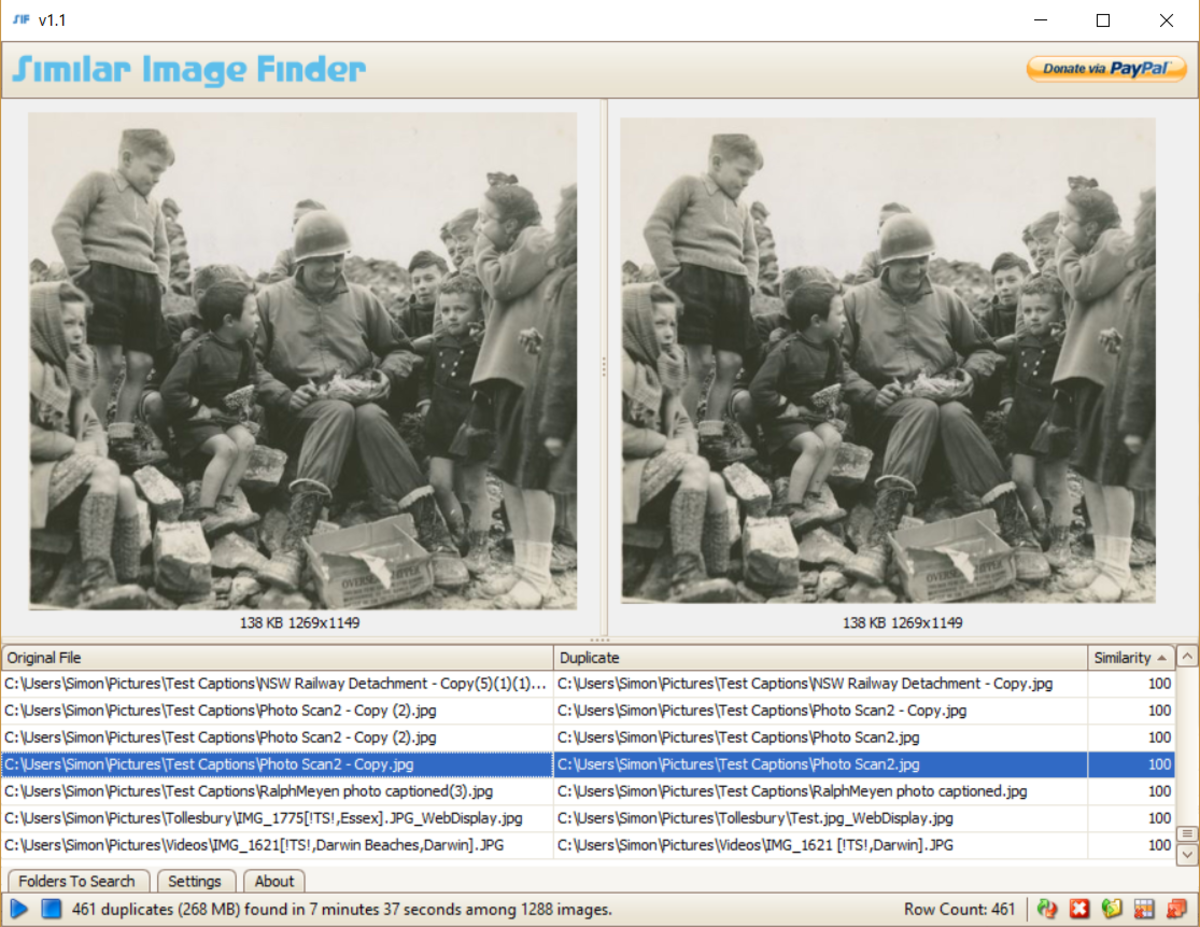This screenshot has width=1200, height=927.
Task: Start a new duplicate search with the play icon
Action: (x=20, y=908)
